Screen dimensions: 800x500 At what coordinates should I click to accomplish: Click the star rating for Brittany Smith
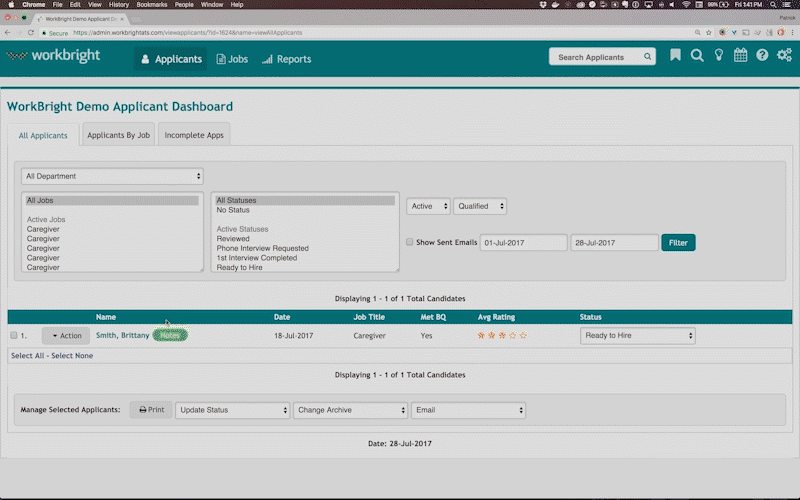coord(502,335)
